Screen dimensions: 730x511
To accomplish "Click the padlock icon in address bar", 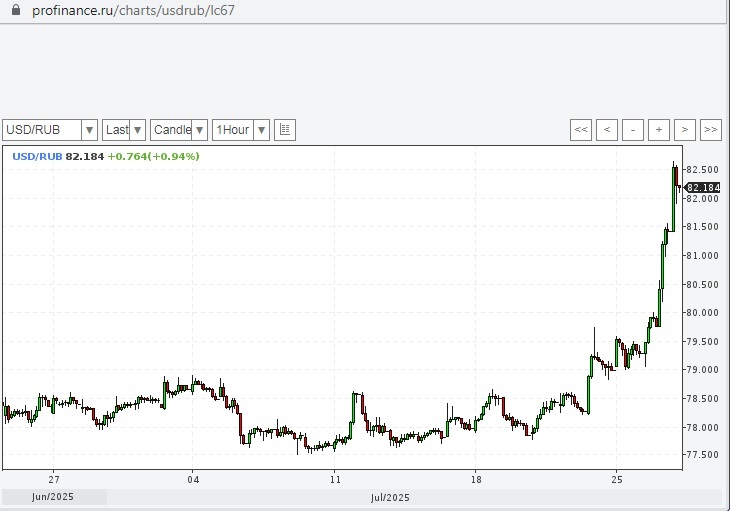I will click(12, 9).
